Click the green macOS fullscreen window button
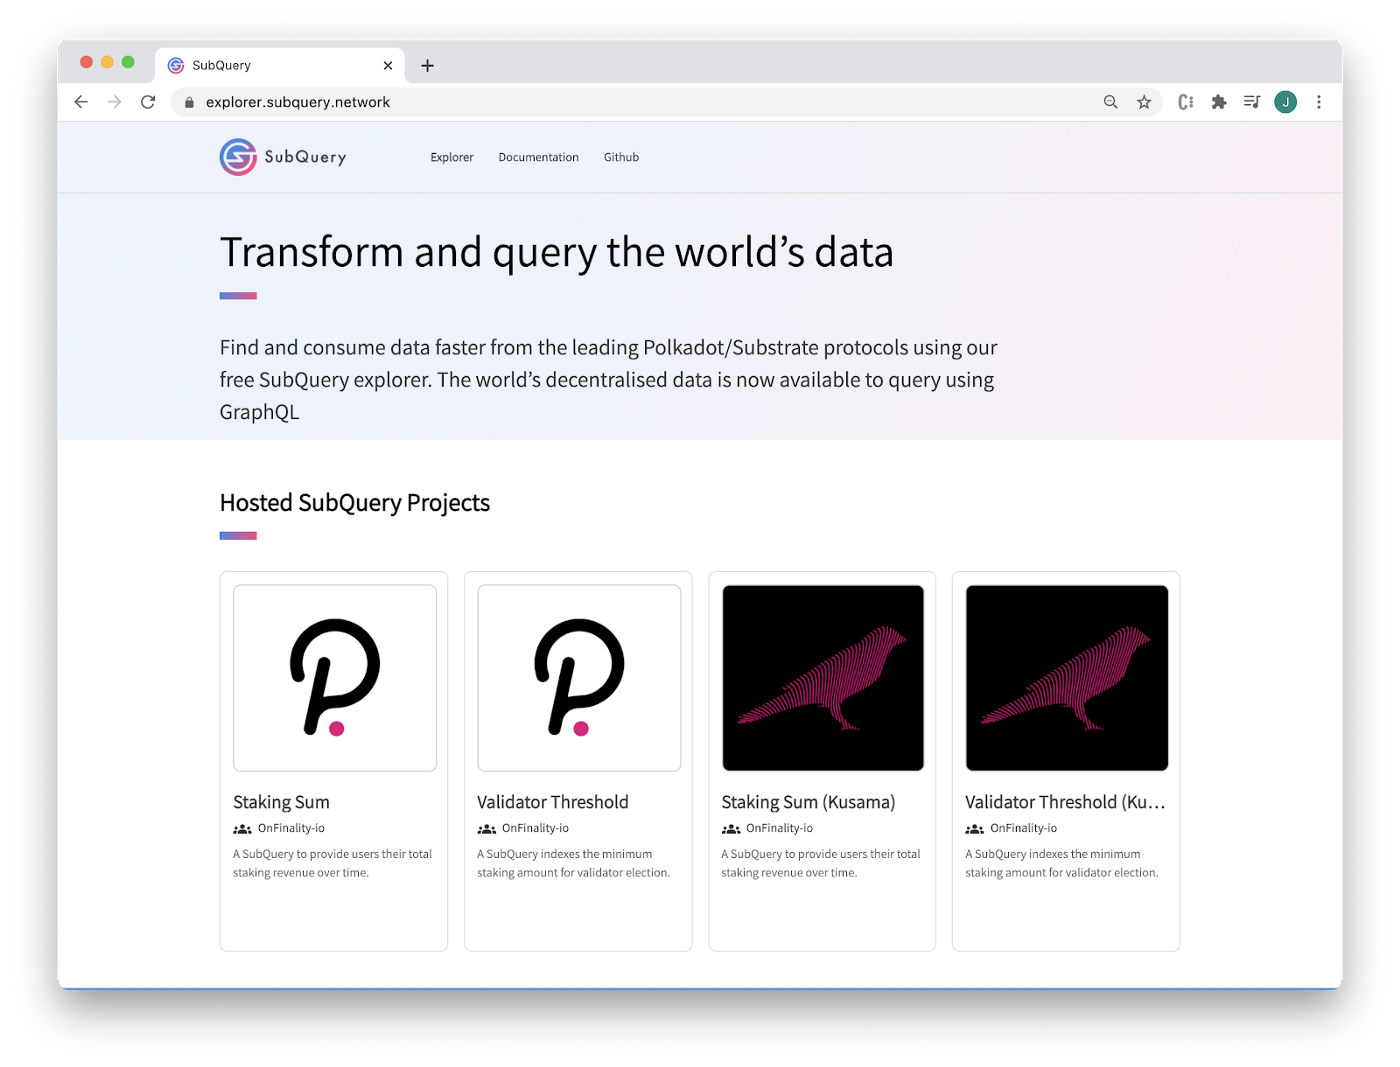This screenshot has height=1067, width=1400. [x=128, y=62]
